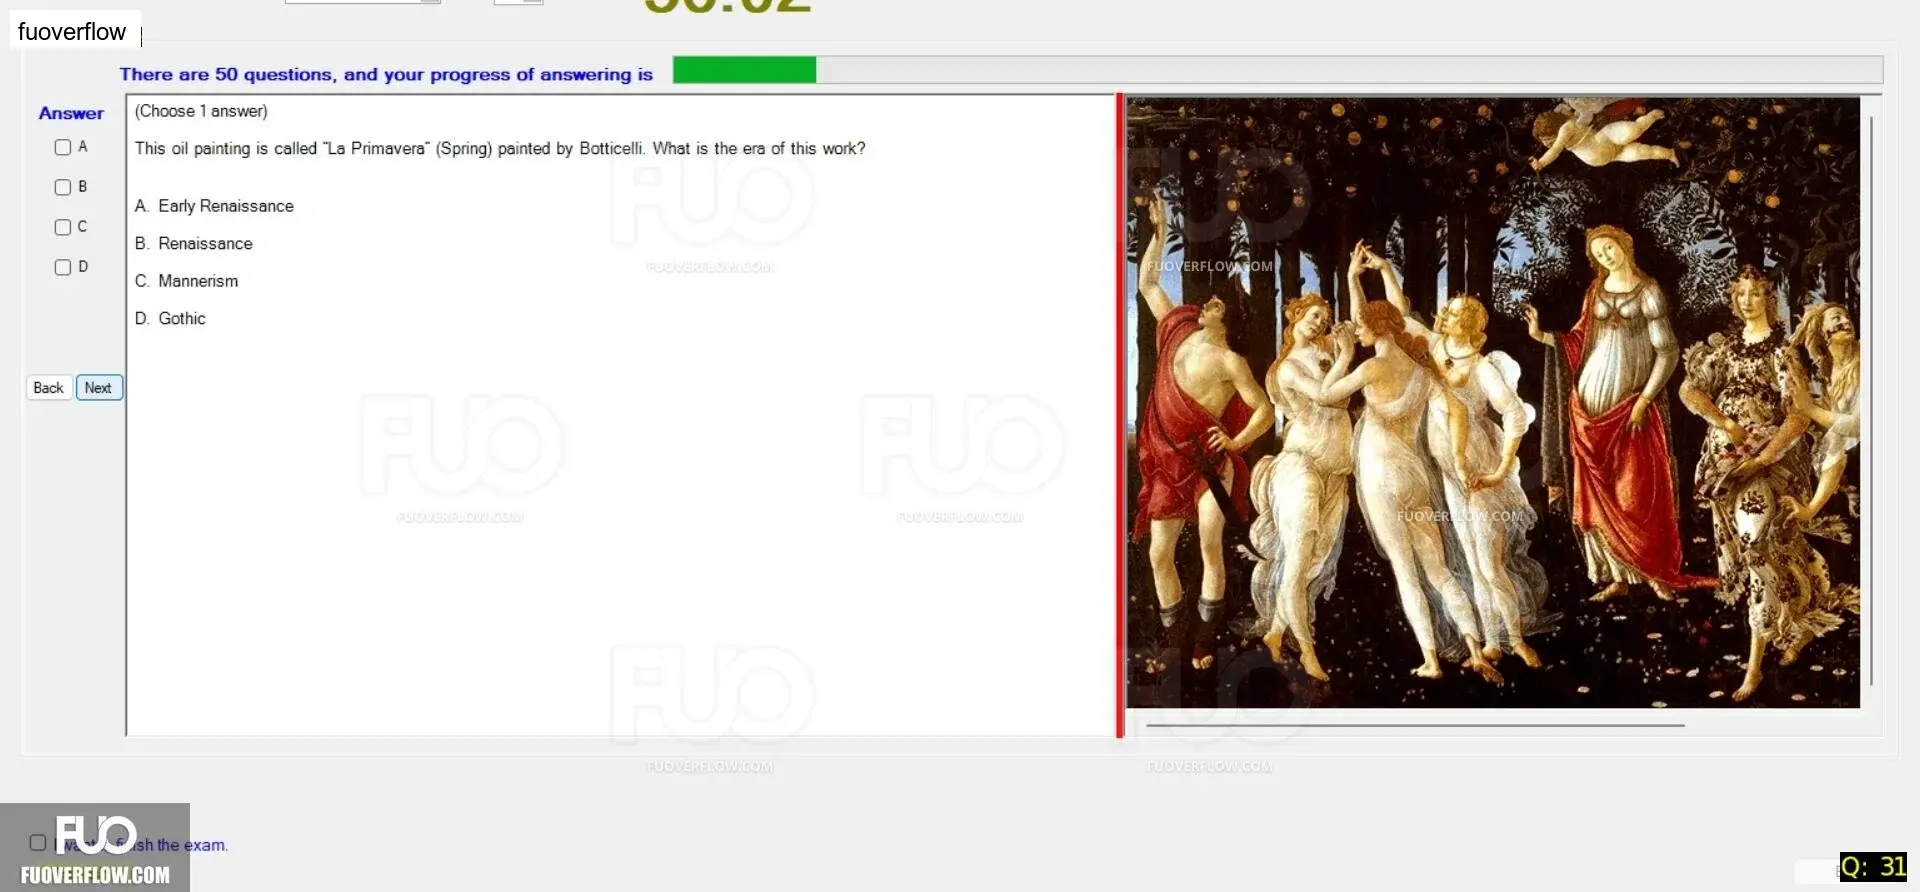Image resolution: width=1920 pixels, height=892 pixels.
Task: Click the question text about Botticelli
Action: point(500,148)
